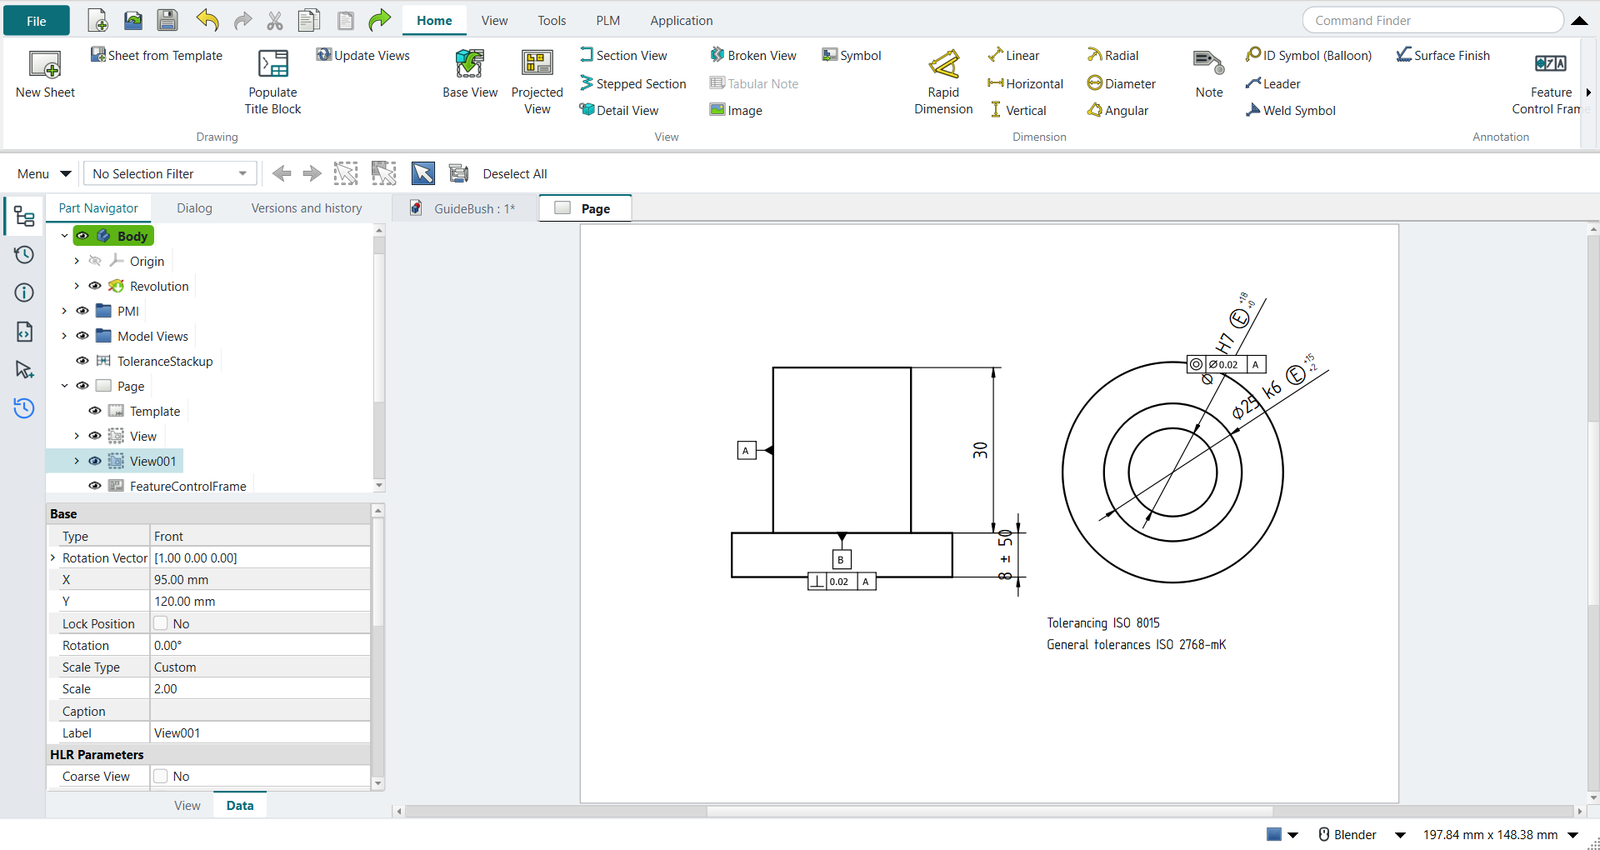Insert a Base View

tap(470, 74)
